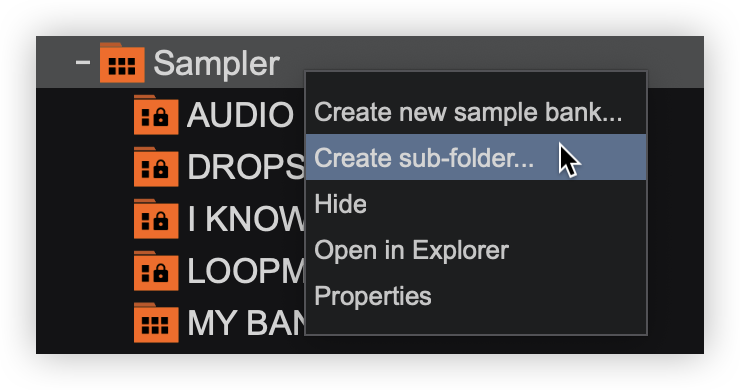Click the MY BAN grid folder icon
The height and width of the screenshot is (390, 740).
click(x=156, y=322)
